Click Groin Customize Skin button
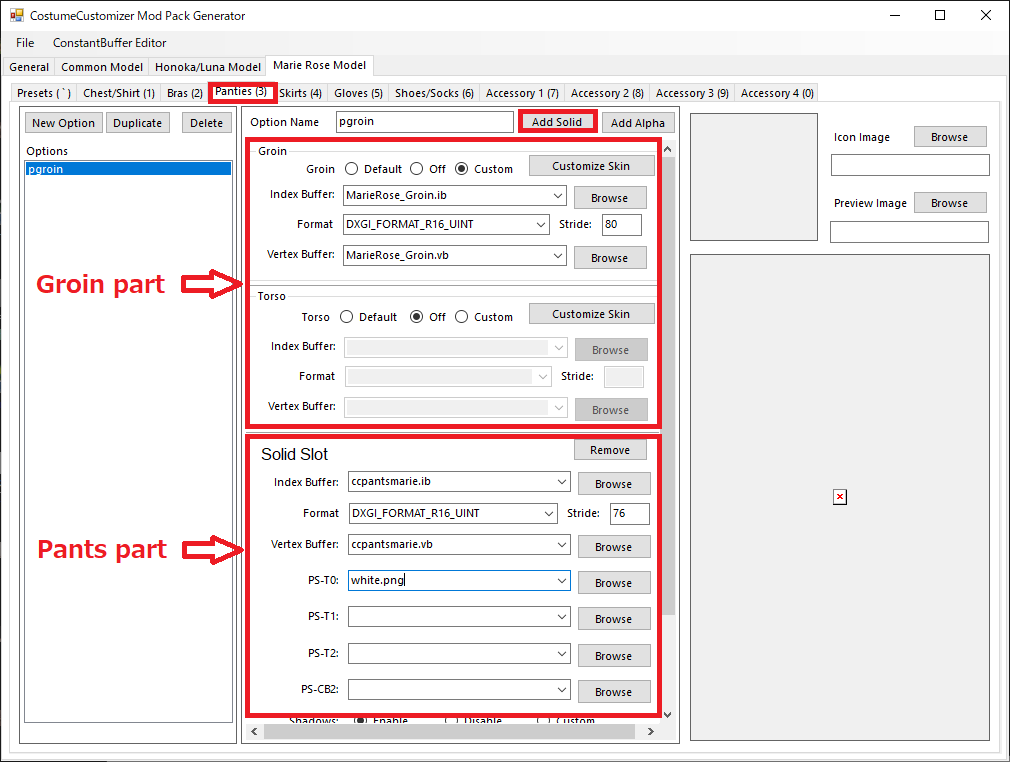The image size is (1010, 762). pyautogui.click(x=591, y=166)
